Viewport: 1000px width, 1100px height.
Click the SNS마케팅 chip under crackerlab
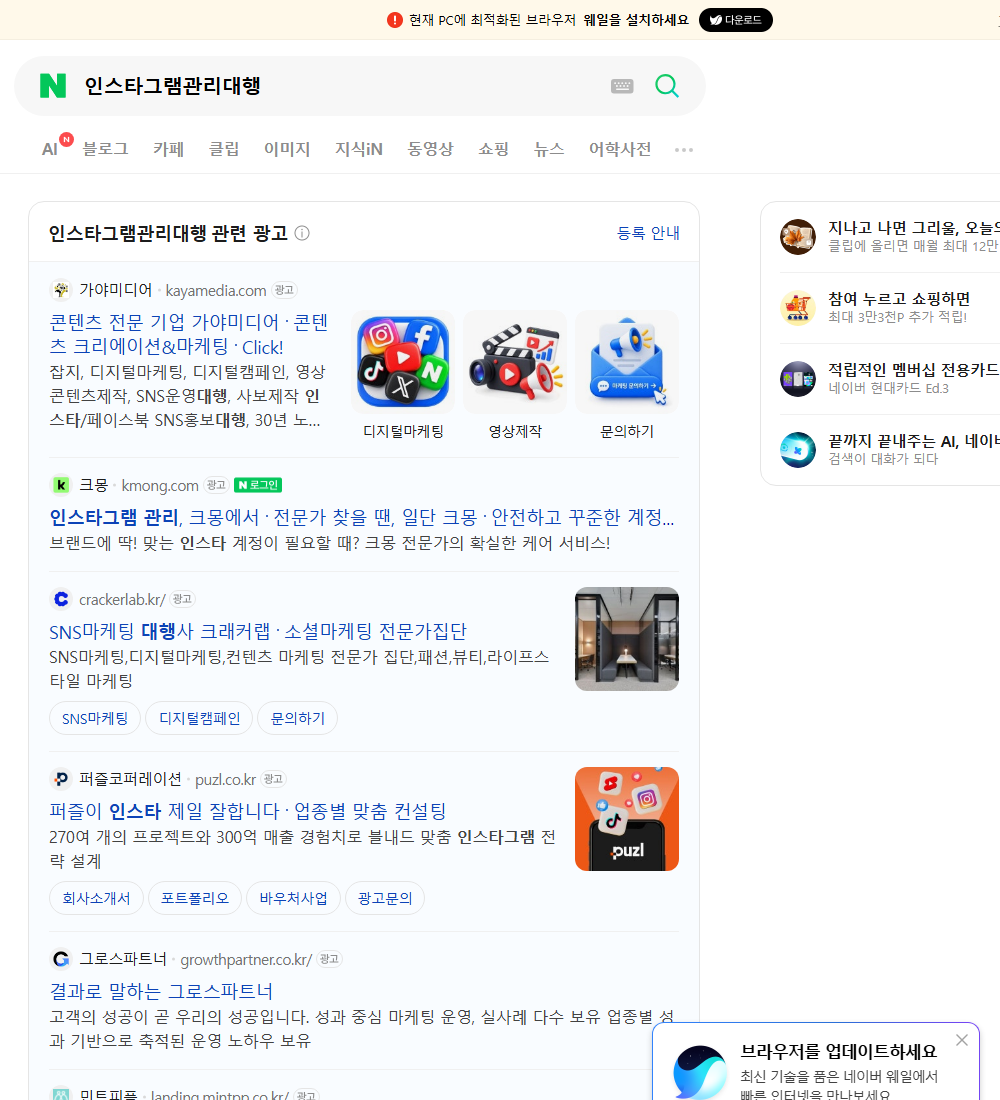95,718
